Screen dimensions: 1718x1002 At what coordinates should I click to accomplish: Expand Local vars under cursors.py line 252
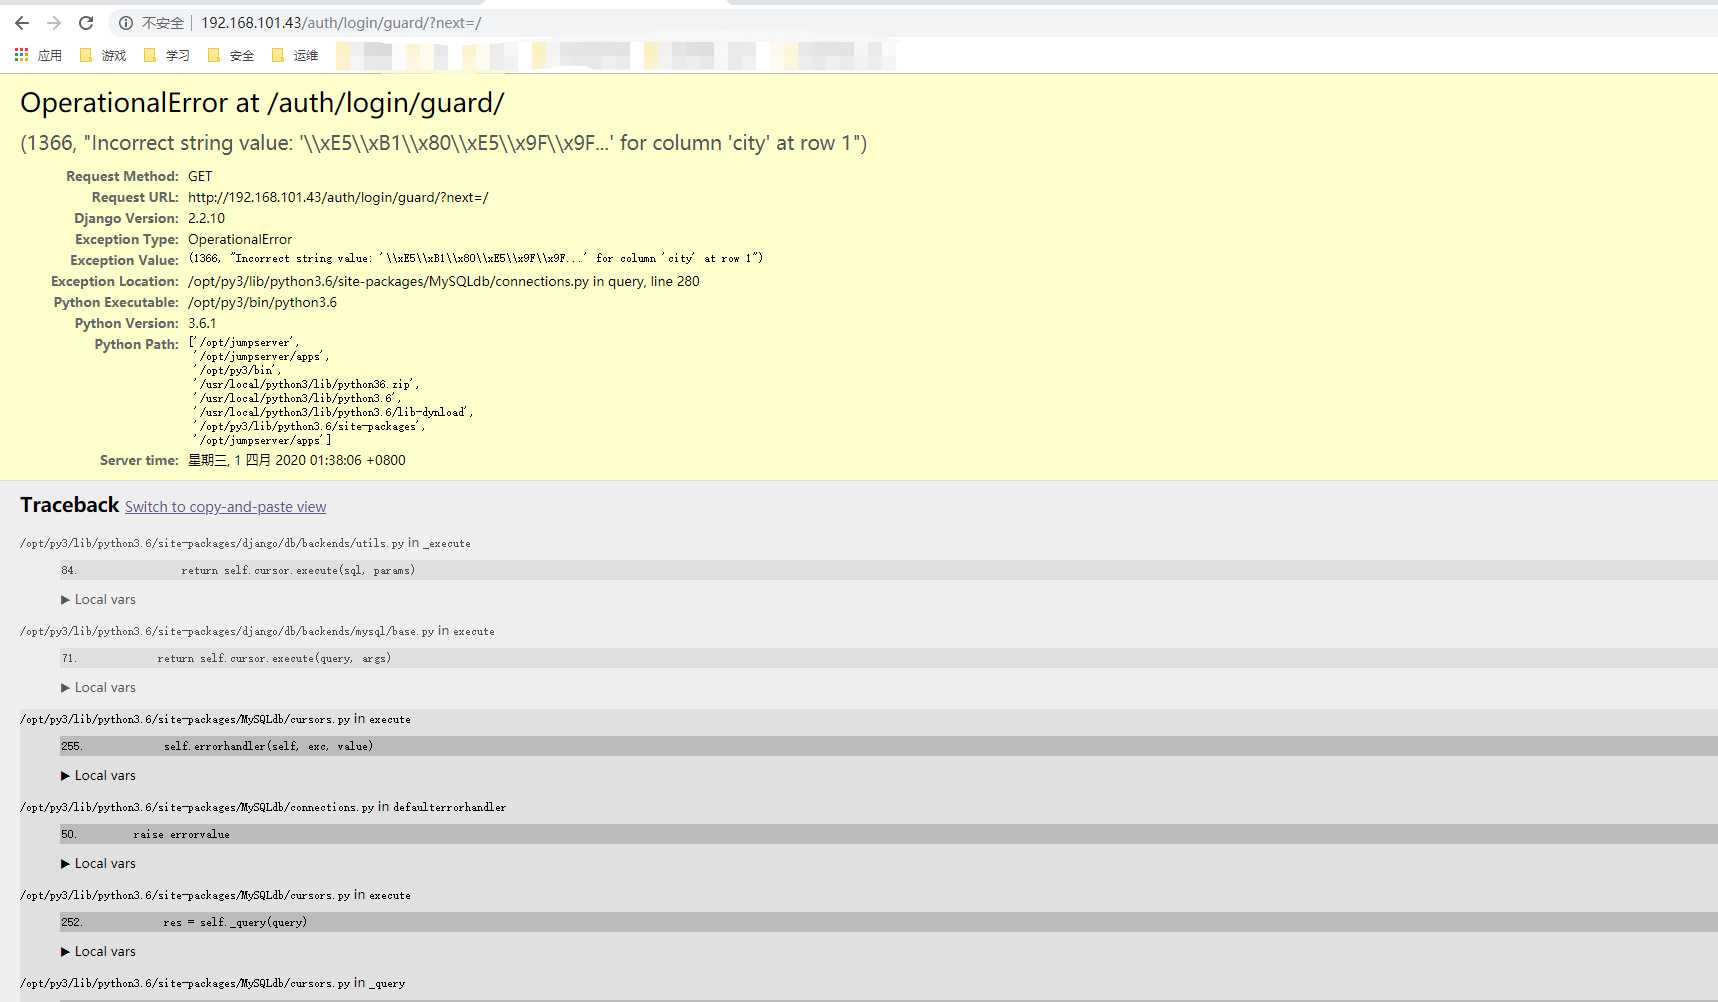click(x=98, y=951)
